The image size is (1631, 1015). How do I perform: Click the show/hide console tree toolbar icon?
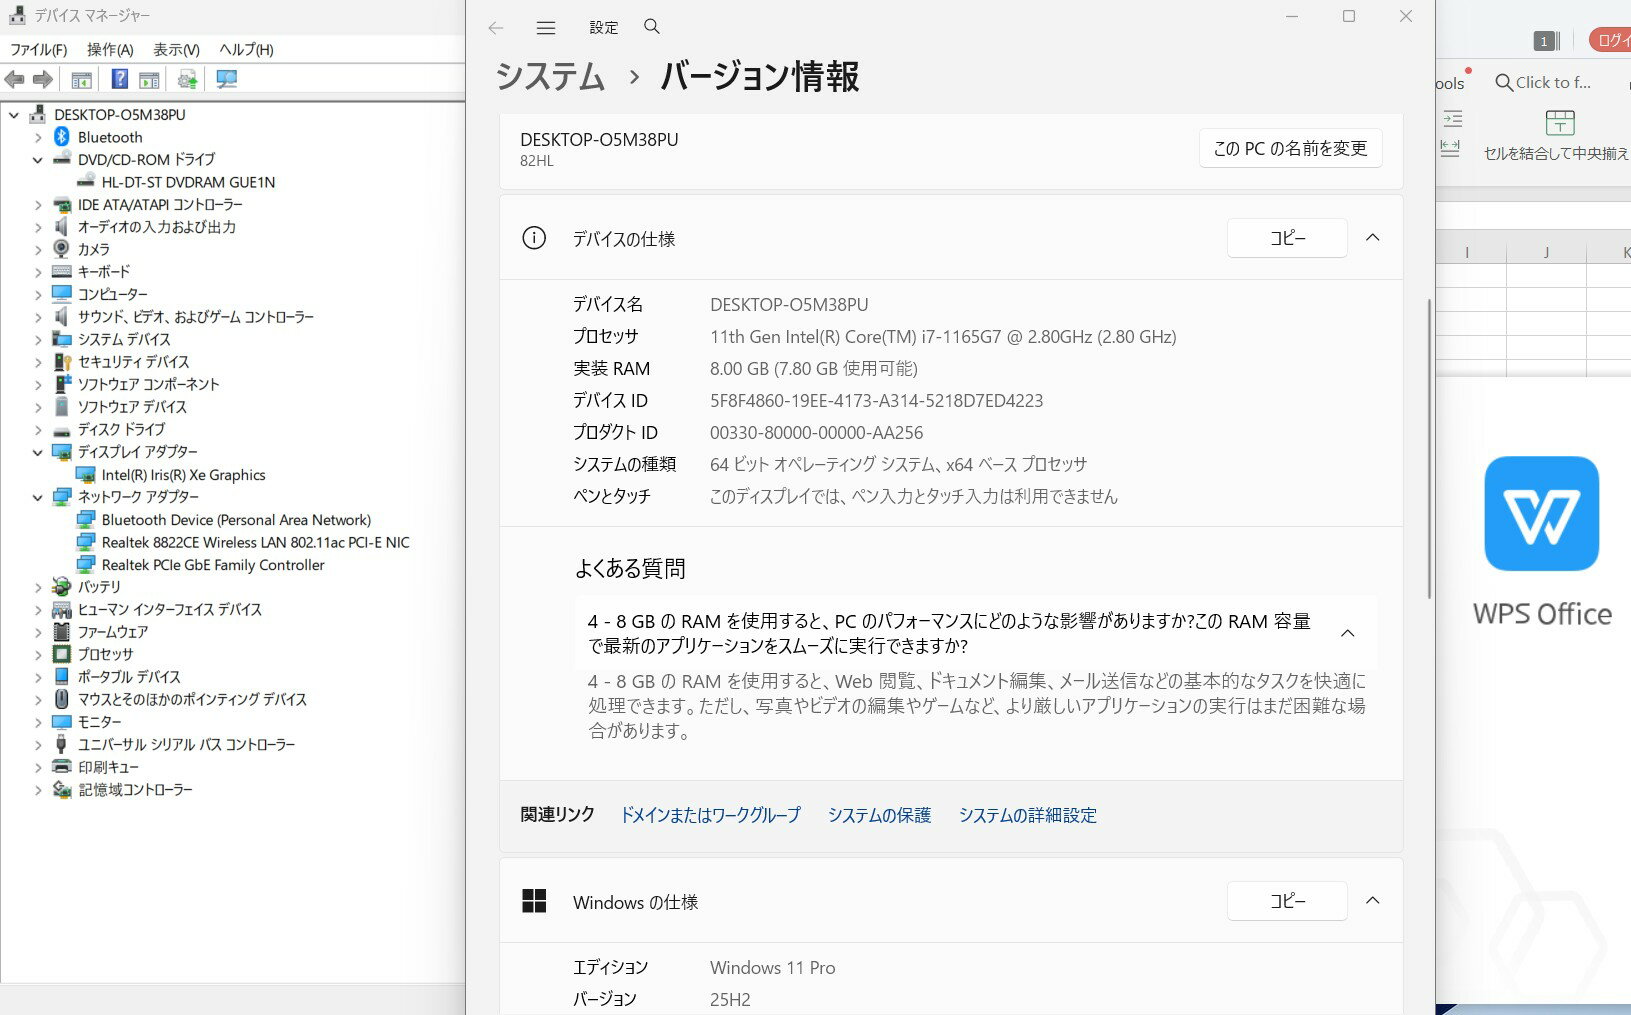click(82, 80)
